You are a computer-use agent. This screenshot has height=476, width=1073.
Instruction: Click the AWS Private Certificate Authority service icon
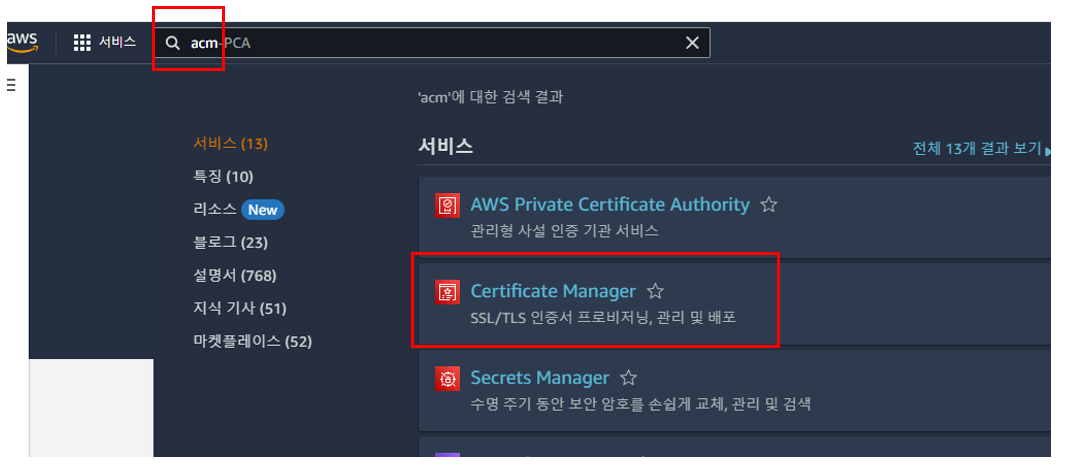coord(447,205)
